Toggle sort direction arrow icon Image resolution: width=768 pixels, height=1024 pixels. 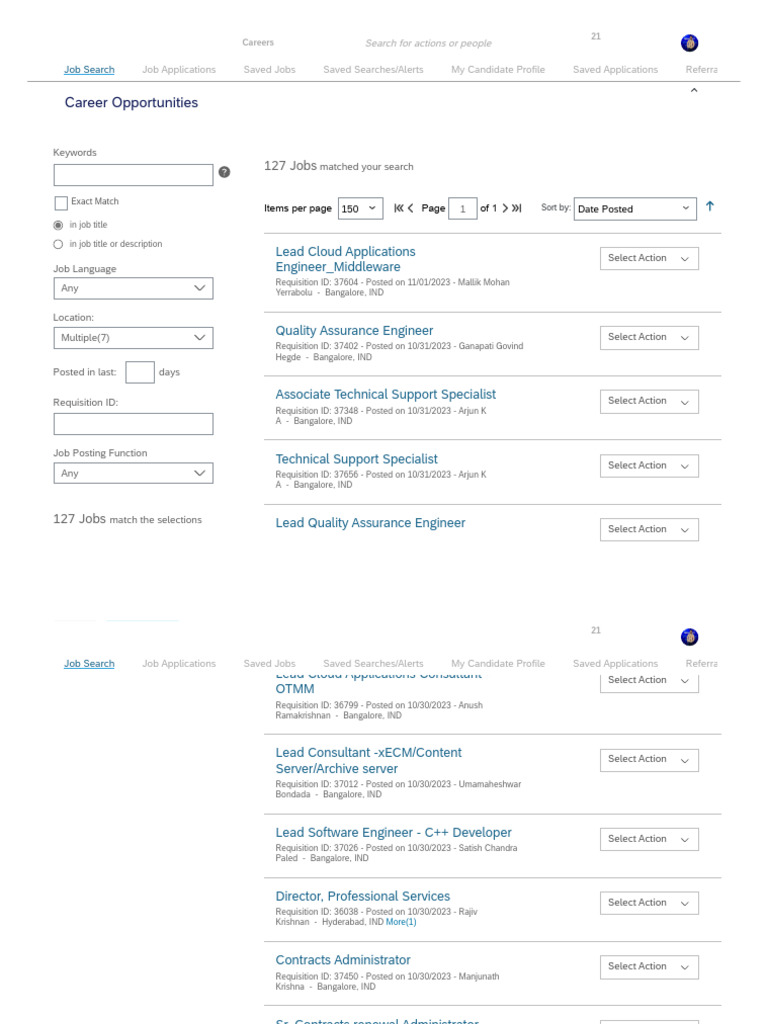pyautogui.click(x=710, y=206)
